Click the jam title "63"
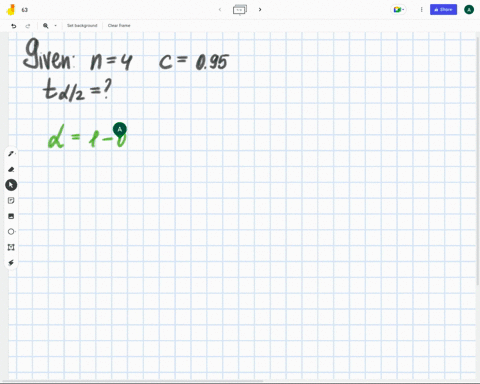The width and height of the screenshot is (480, 384). [25, 10]
